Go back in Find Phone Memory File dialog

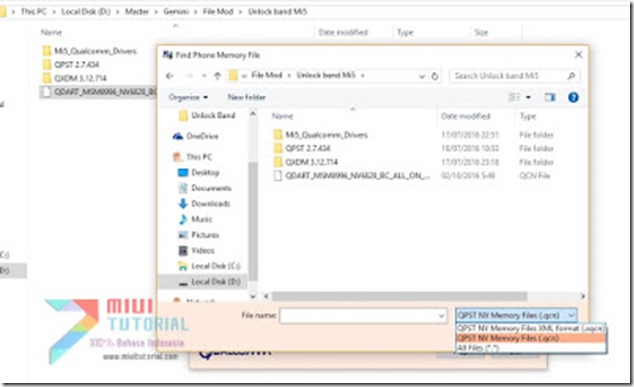tap(170, 76)
